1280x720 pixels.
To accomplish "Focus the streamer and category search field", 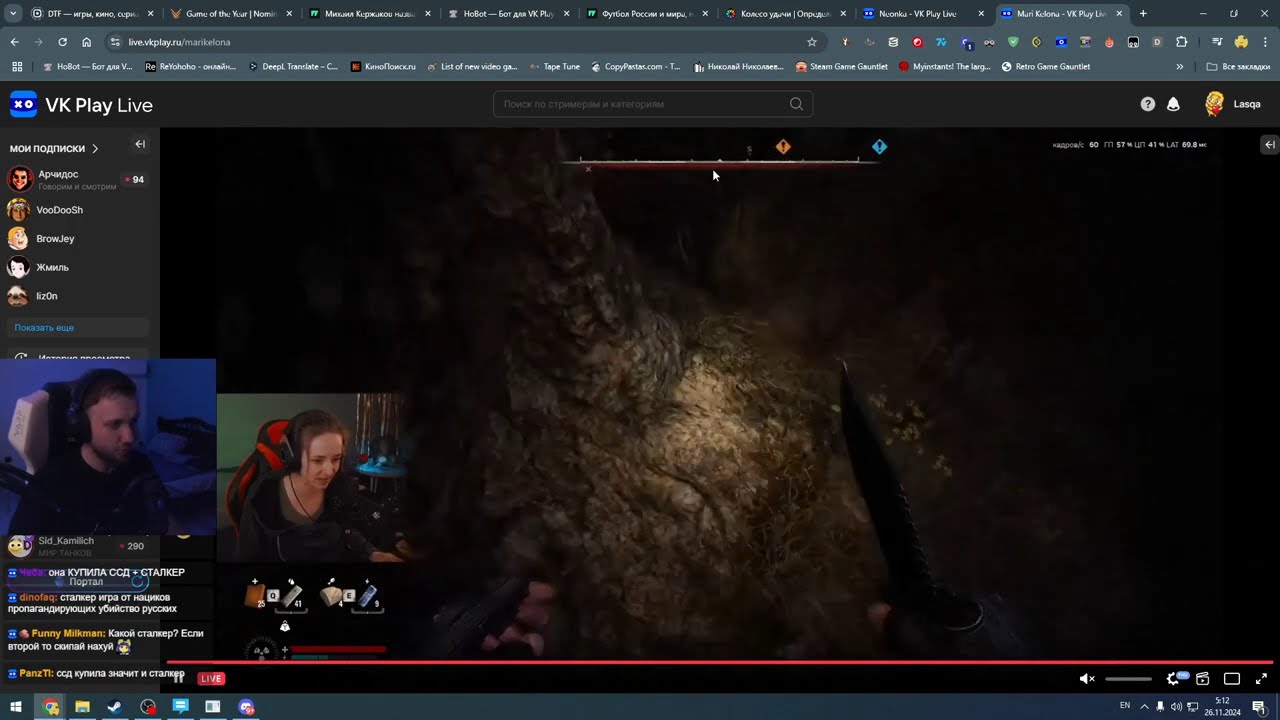I will pyautogui.click(x=652, y=104).
